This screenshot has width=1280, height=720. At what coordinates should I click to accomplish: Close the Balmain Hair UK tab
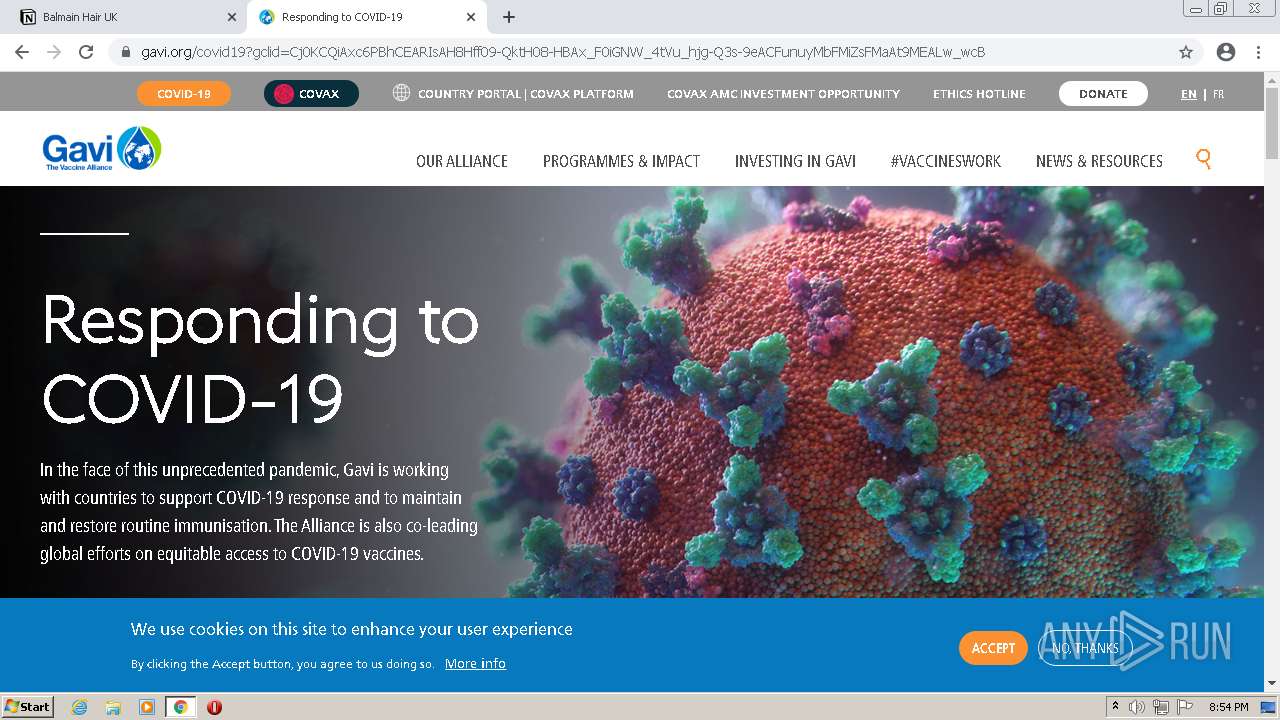click(231, 17)
